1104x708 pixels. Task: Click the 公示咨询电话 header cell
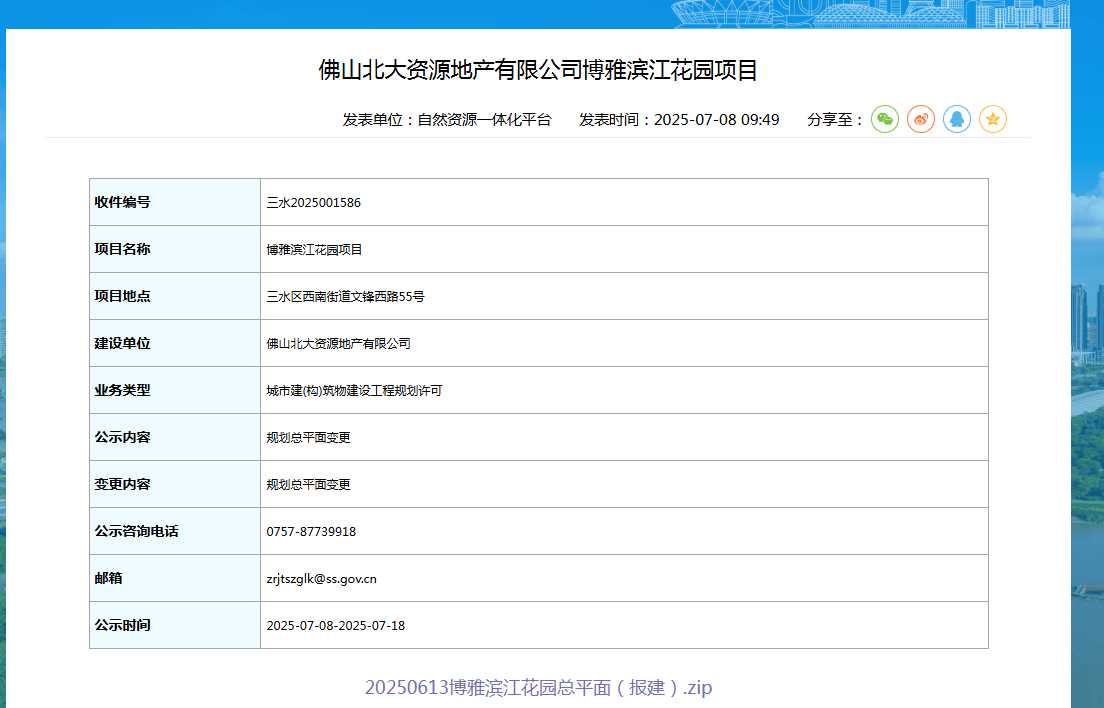[175, 531]
